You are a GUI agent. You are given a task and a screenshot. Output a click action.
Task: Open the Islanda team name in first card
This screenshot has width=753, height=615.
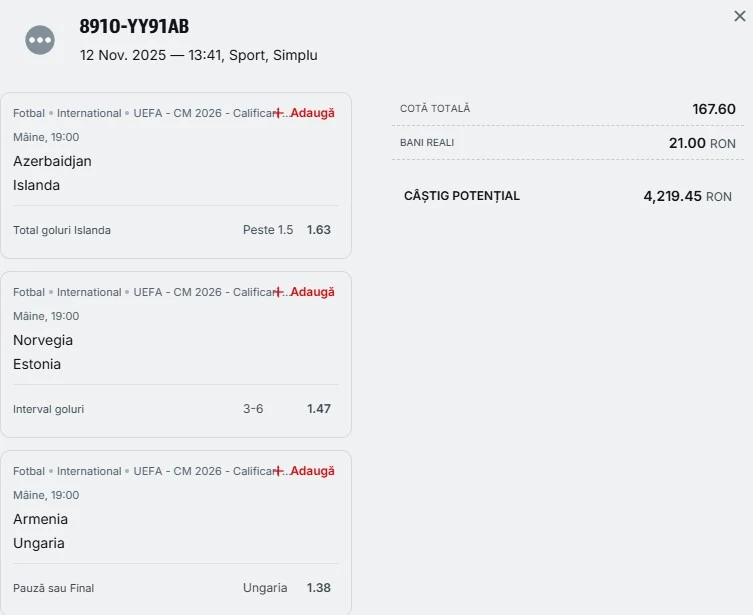36,185
